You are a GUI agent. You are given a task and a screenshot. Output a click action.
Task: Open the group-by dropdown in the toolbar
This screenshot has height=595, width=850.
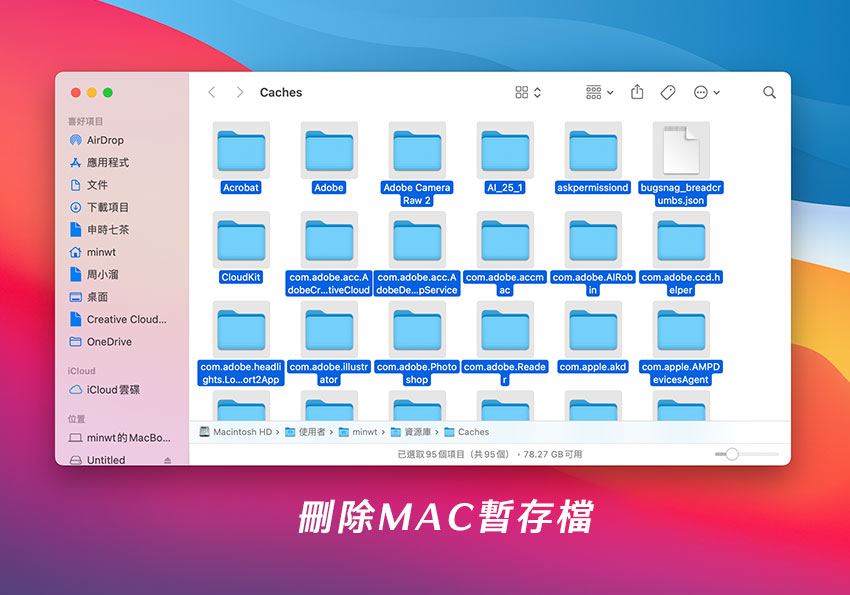[600, 93]
